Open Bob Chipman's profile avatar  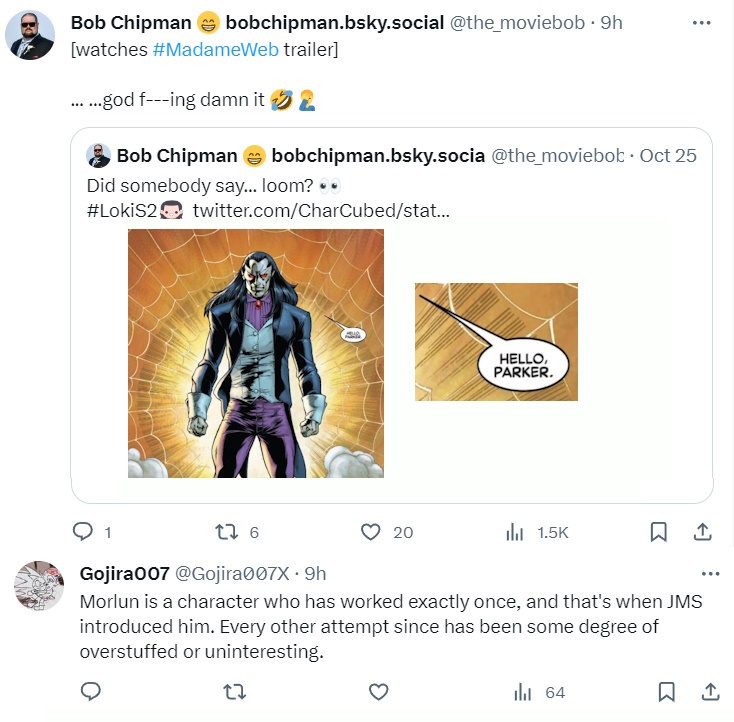coord(30,36)
